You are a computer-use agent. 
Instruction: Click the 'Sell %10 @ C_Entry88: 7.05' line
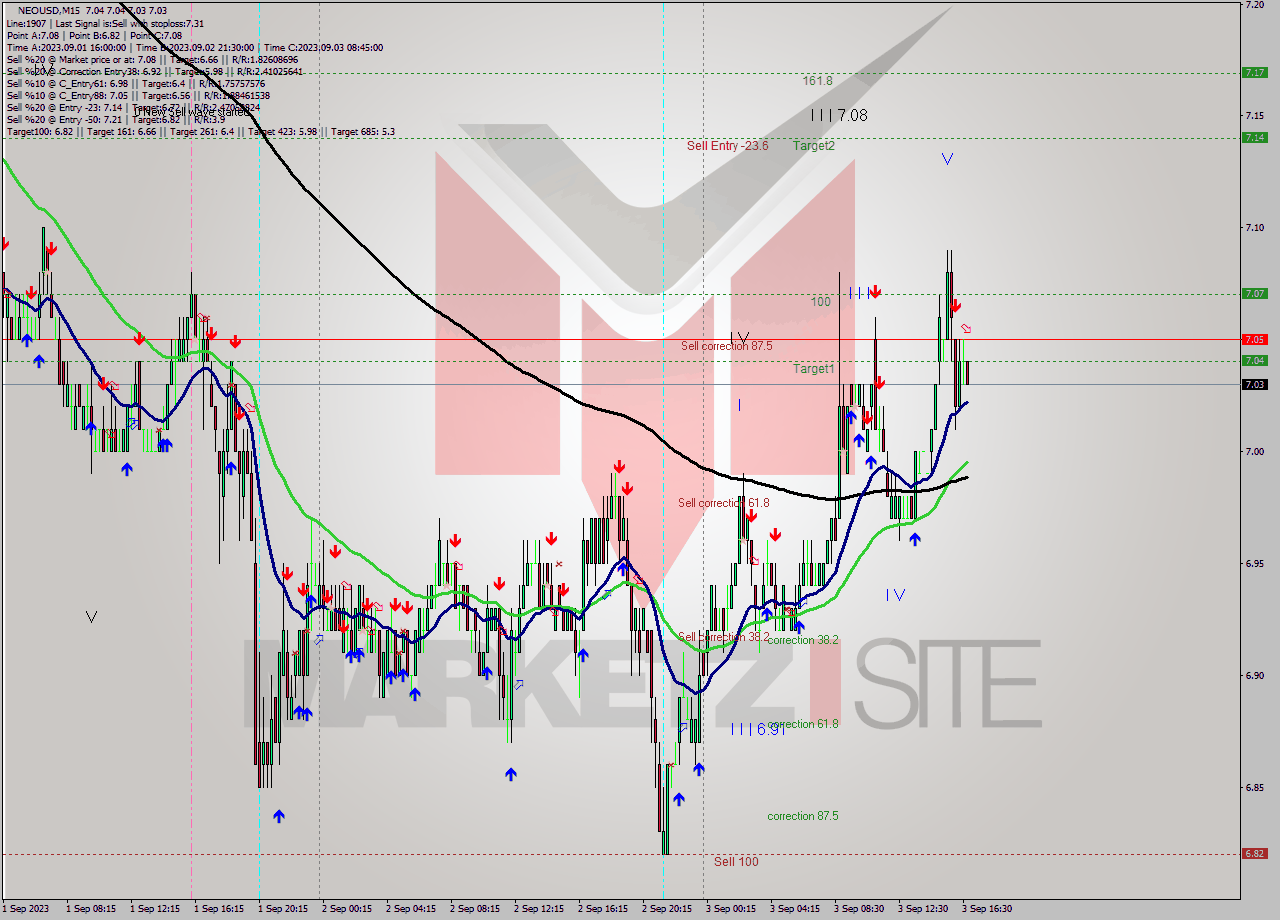67,95
